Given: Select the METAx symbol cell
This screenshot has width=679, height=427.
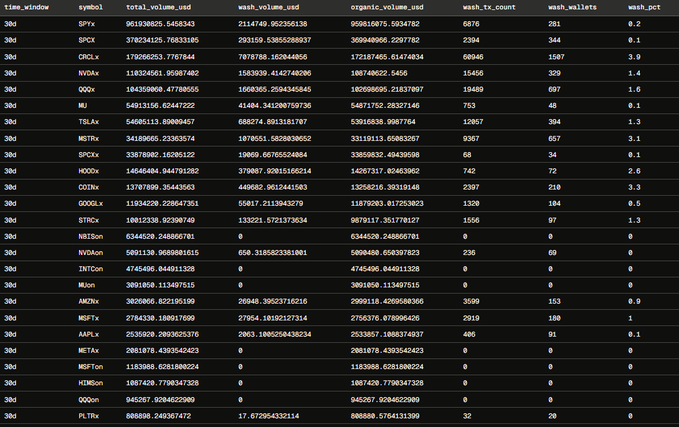Looking at the screenshot, I should [89, 350].
